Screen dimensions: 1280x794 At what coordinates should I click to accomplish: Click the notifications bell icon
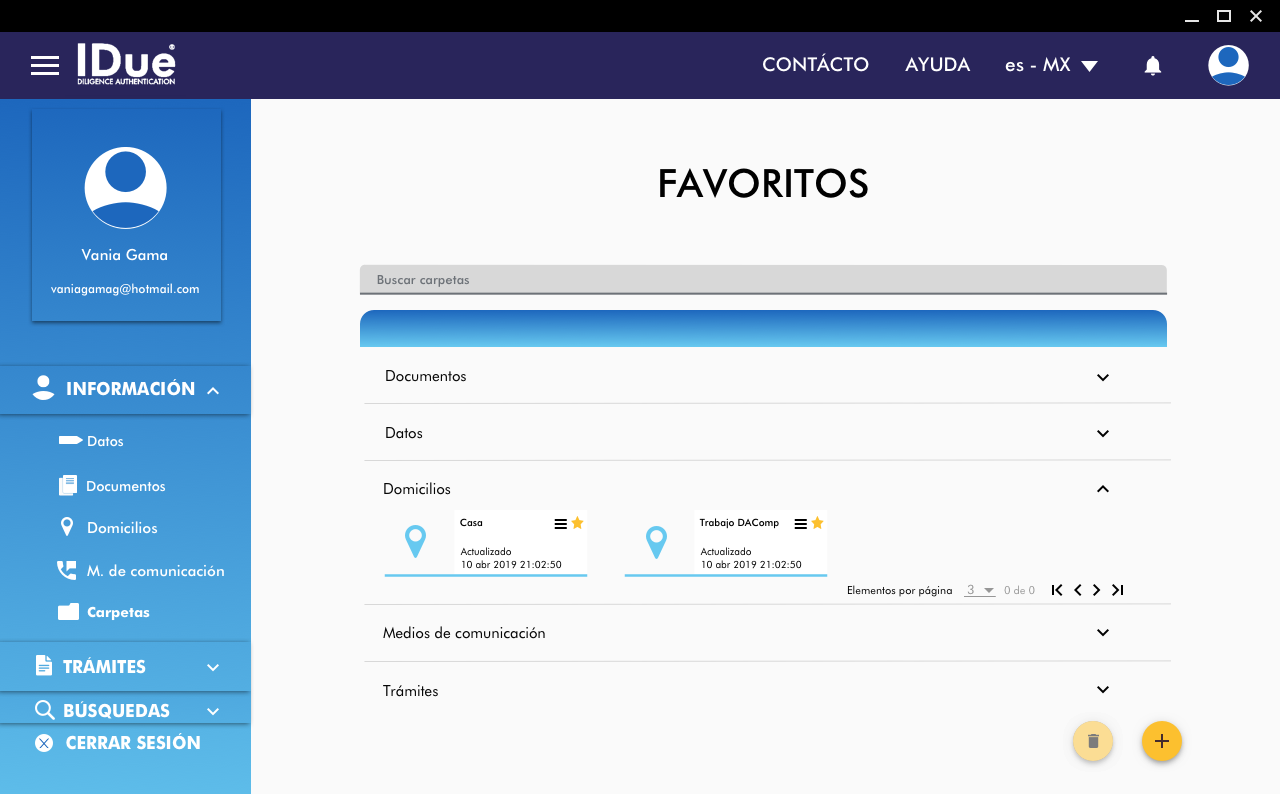(1152, 66)
